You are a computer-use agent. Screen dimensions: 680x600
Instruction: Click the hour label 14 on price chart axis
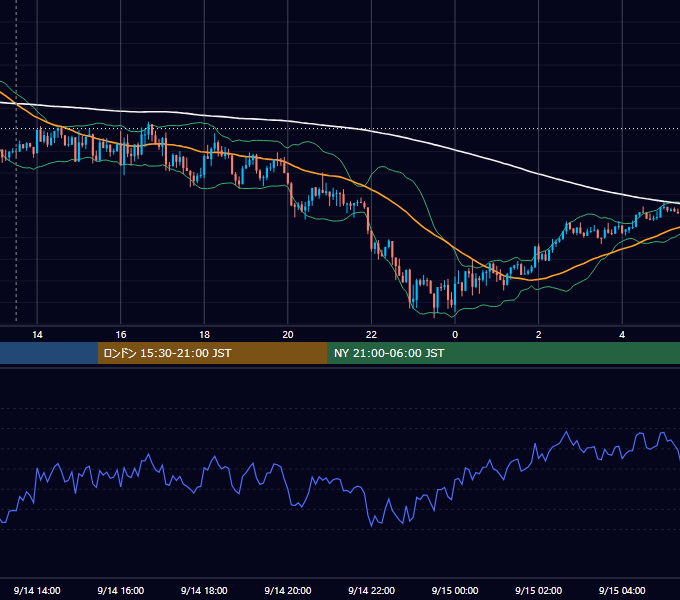click(x=37, y=335)
